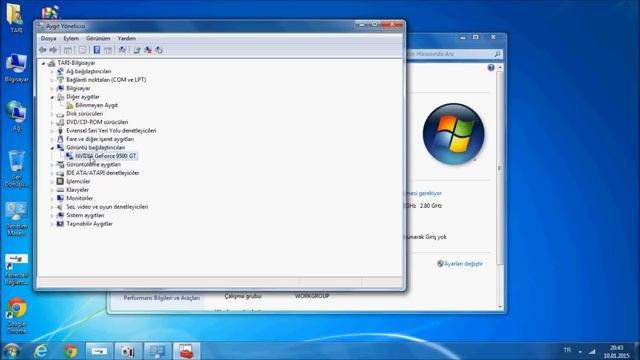
Task: Launch Internet Explorer from the taskbar
Action: [40, 351]
